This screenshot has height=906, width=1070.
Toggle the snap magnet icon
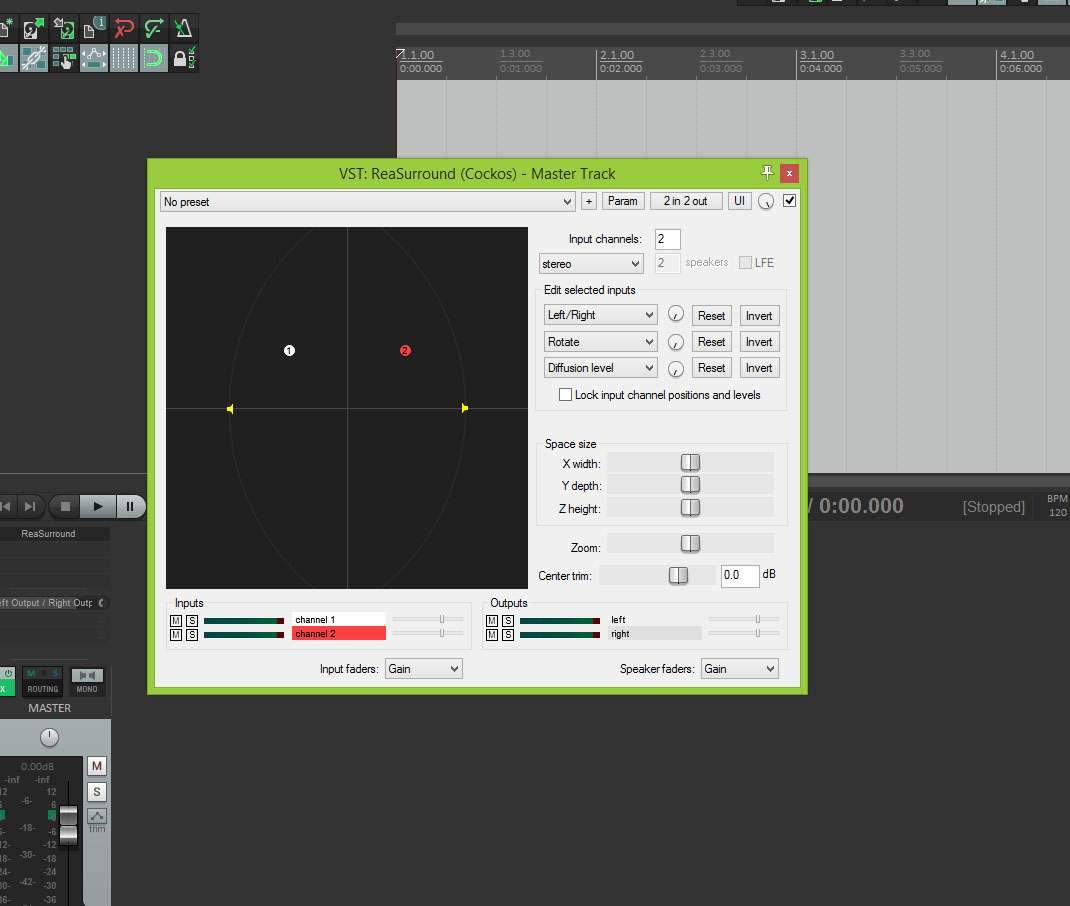152,58
